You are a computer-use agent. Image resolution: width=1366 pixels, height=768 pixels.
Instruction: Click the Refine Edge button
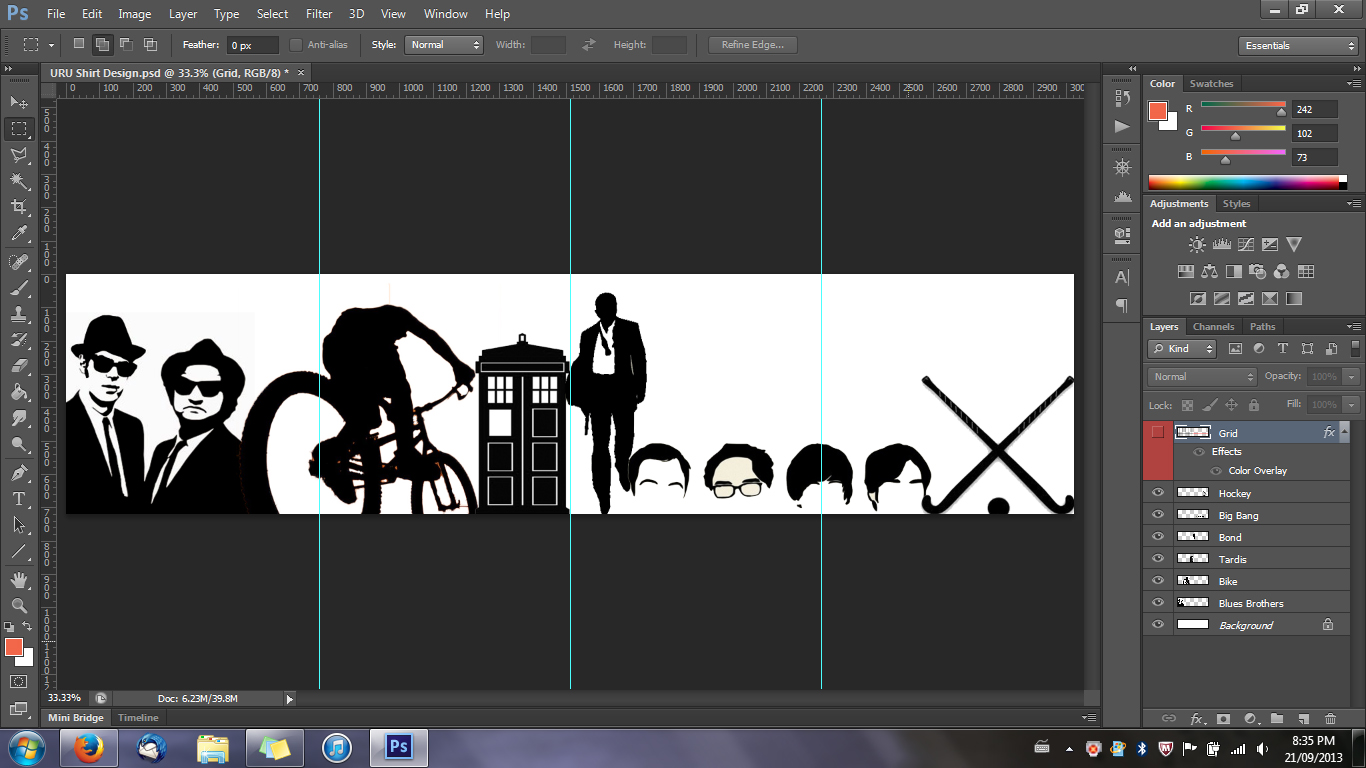753,45
